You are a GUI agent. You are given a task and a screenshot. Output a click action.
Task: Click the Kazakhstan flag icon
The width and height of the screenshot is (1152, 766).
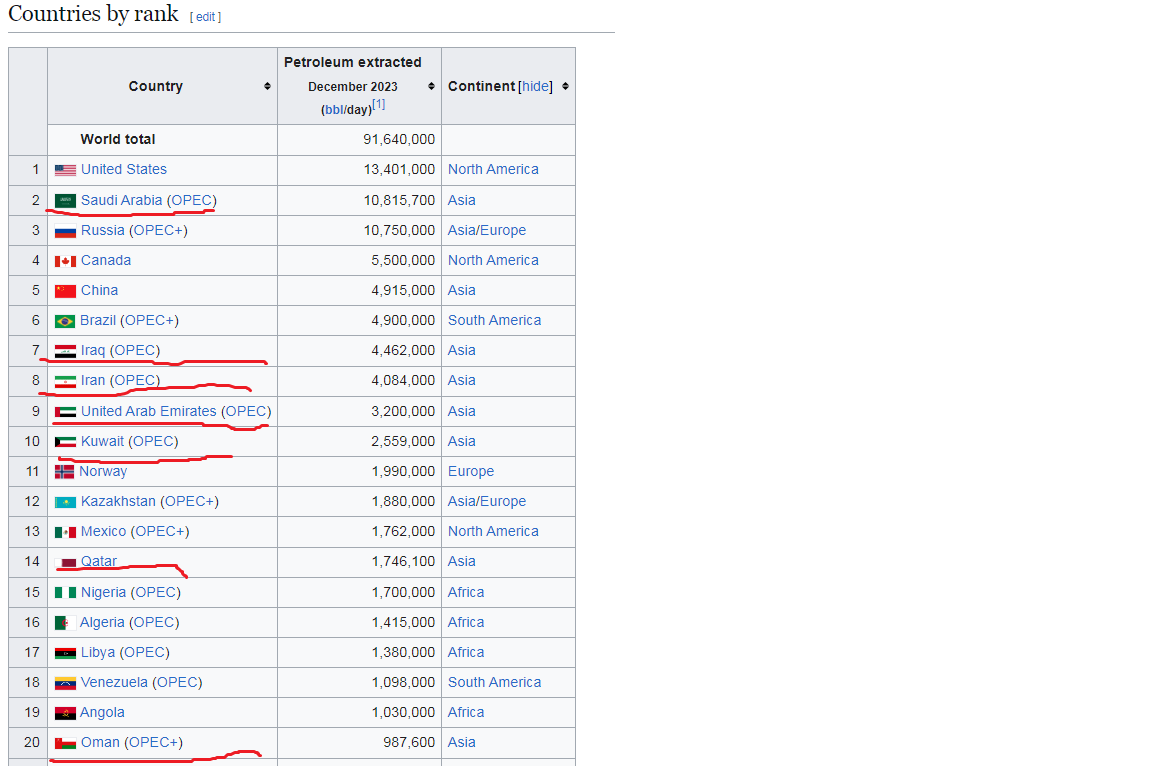point(65,502)
